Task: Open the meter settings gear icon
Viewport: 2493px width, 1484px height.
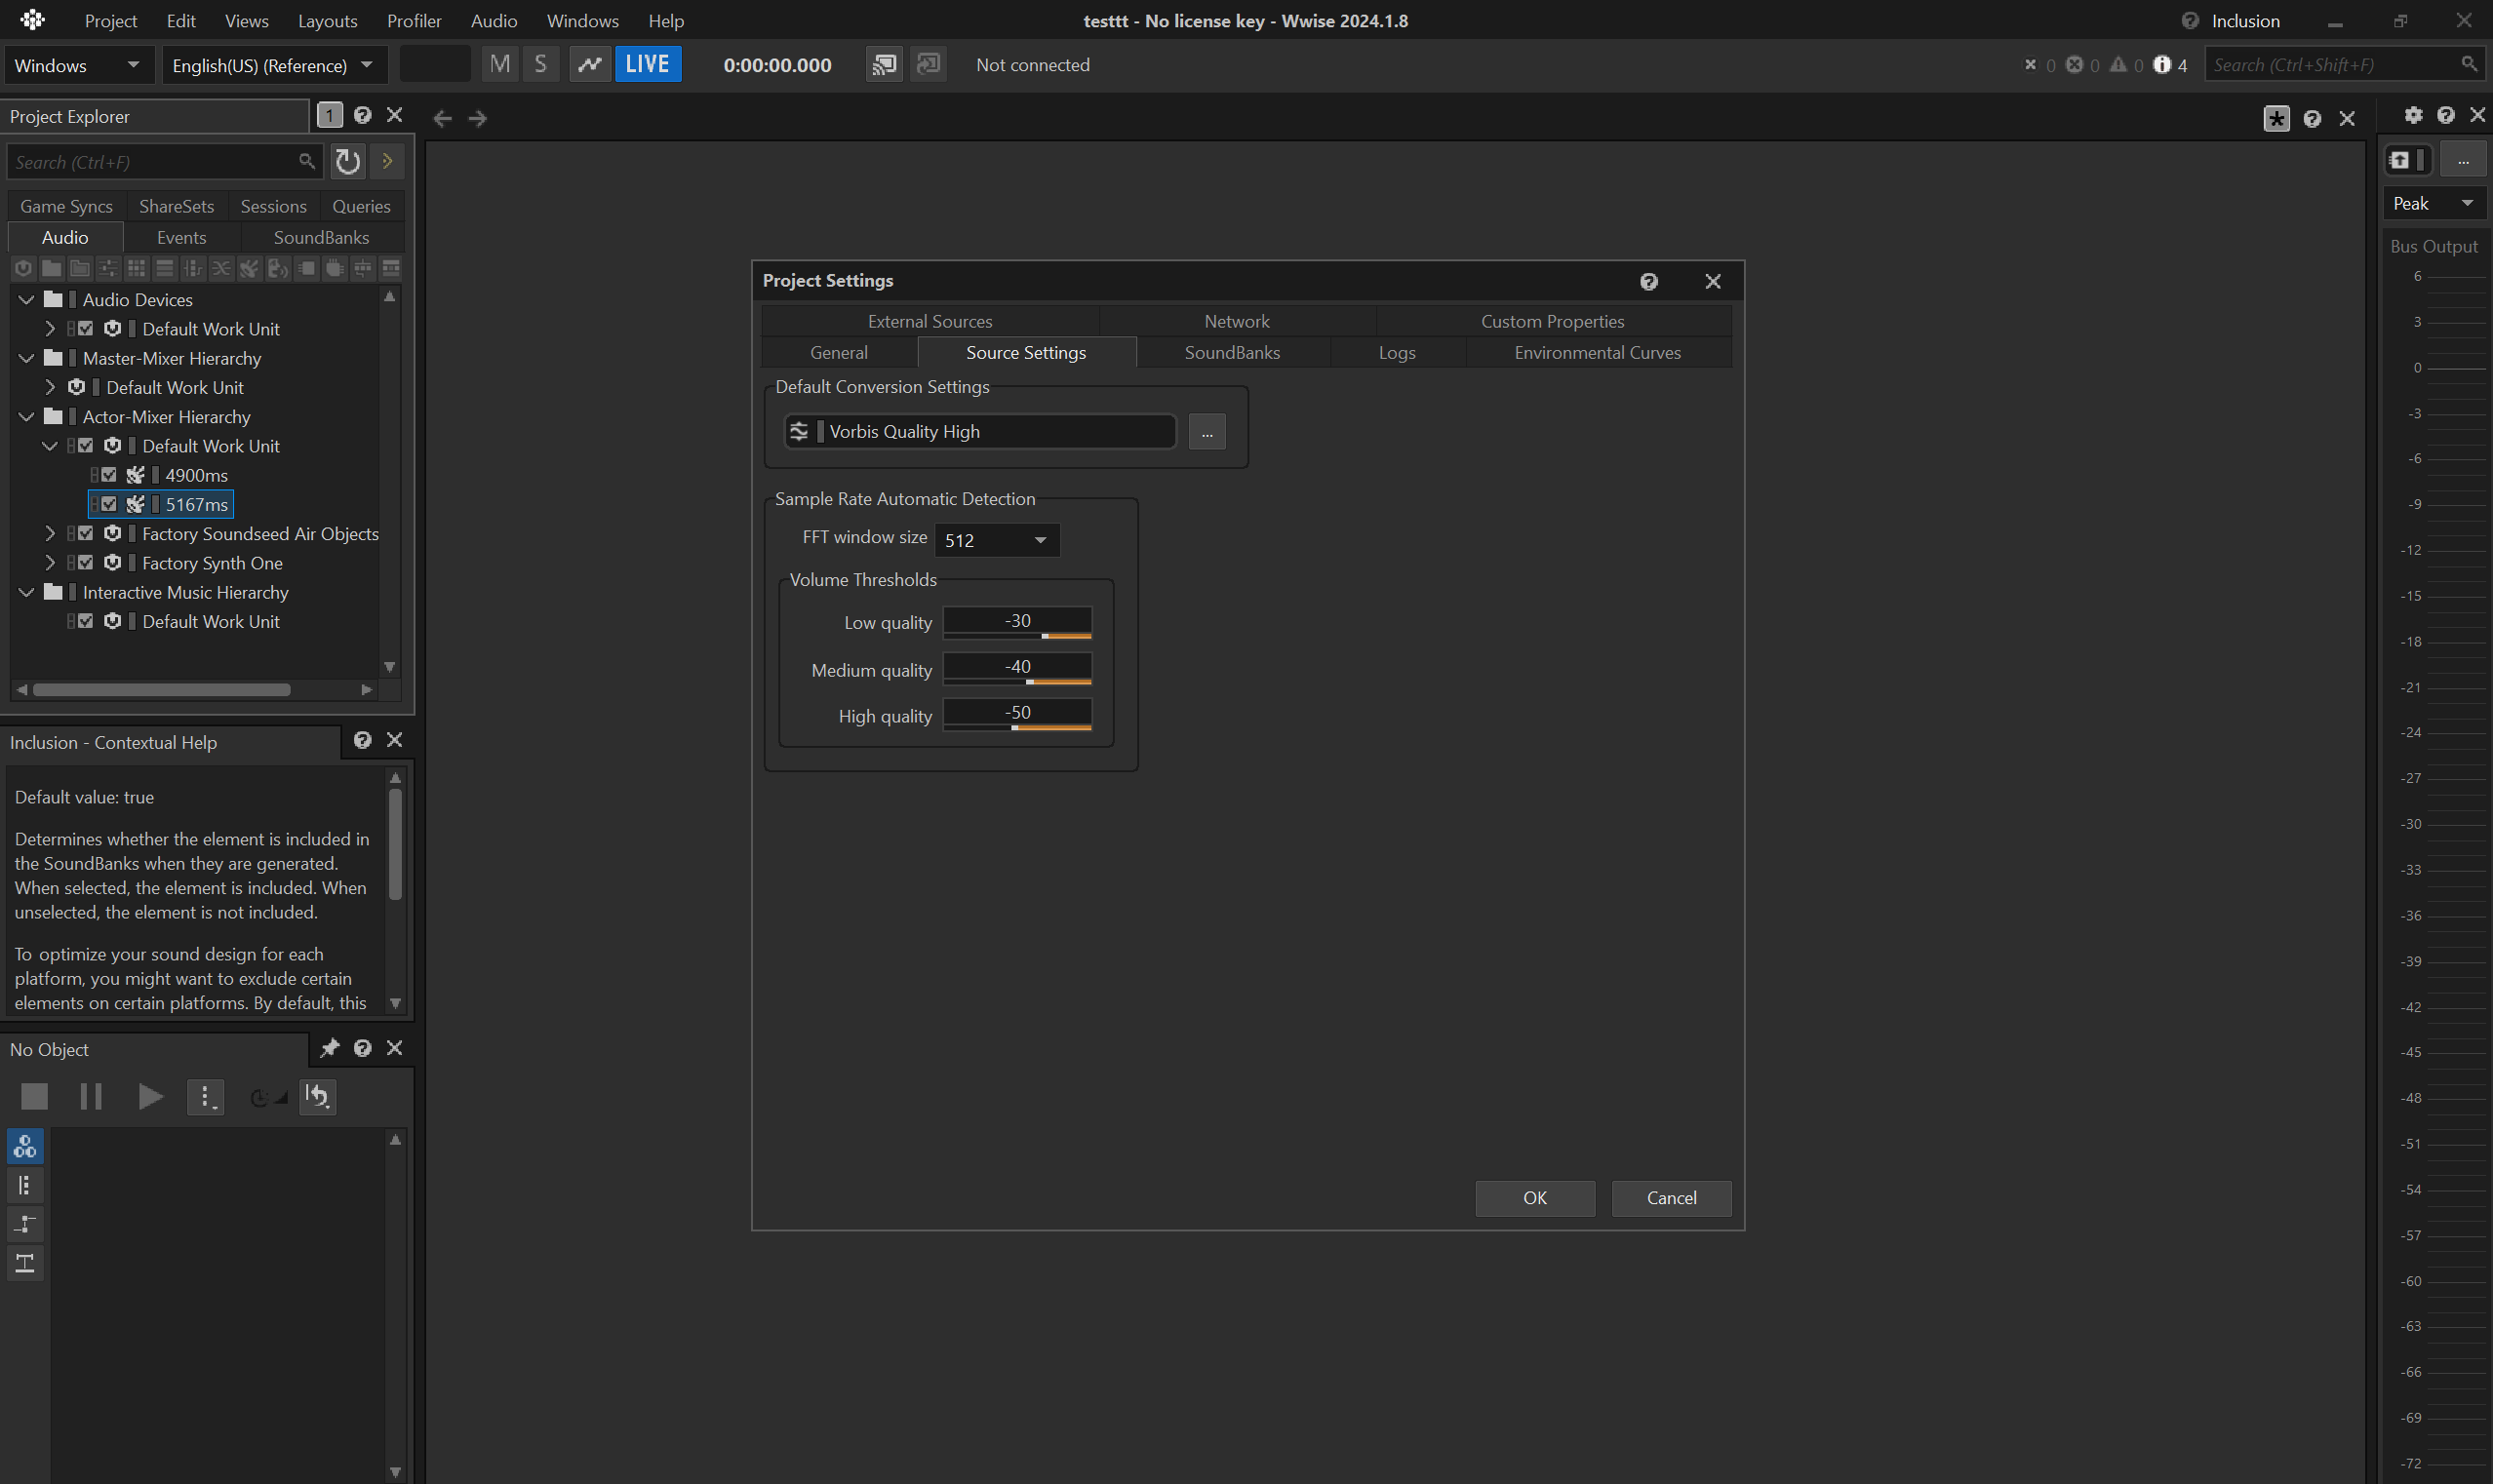Action: (x=2413, y=115)
